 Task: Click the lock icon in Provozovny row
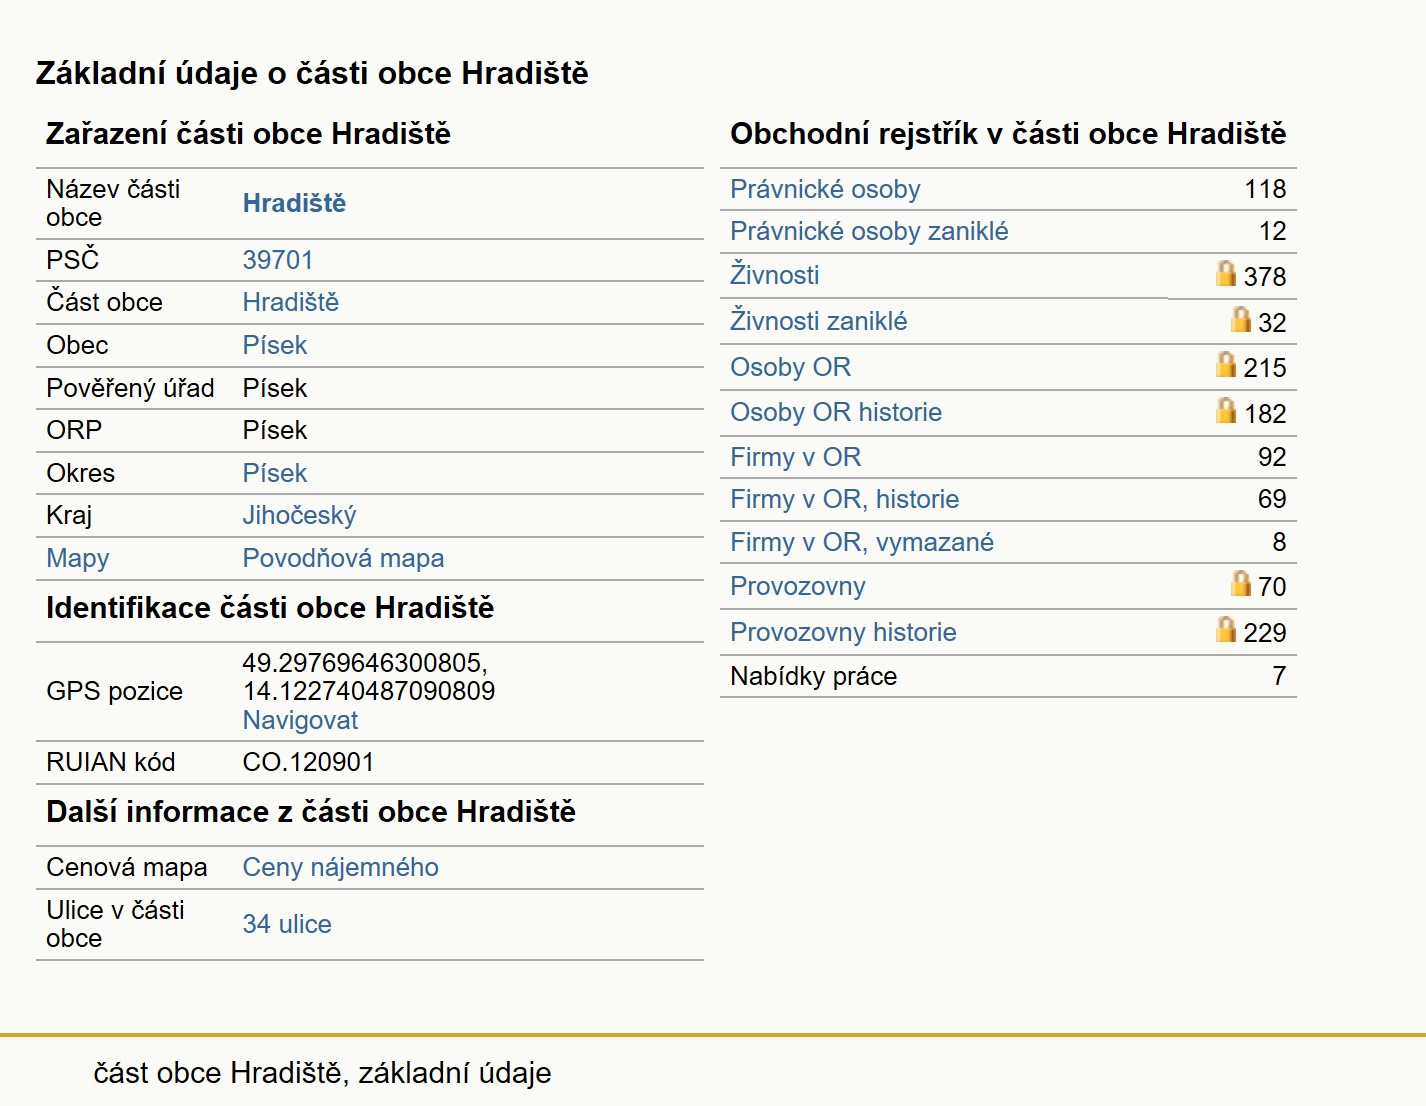tap(1241, 583)
